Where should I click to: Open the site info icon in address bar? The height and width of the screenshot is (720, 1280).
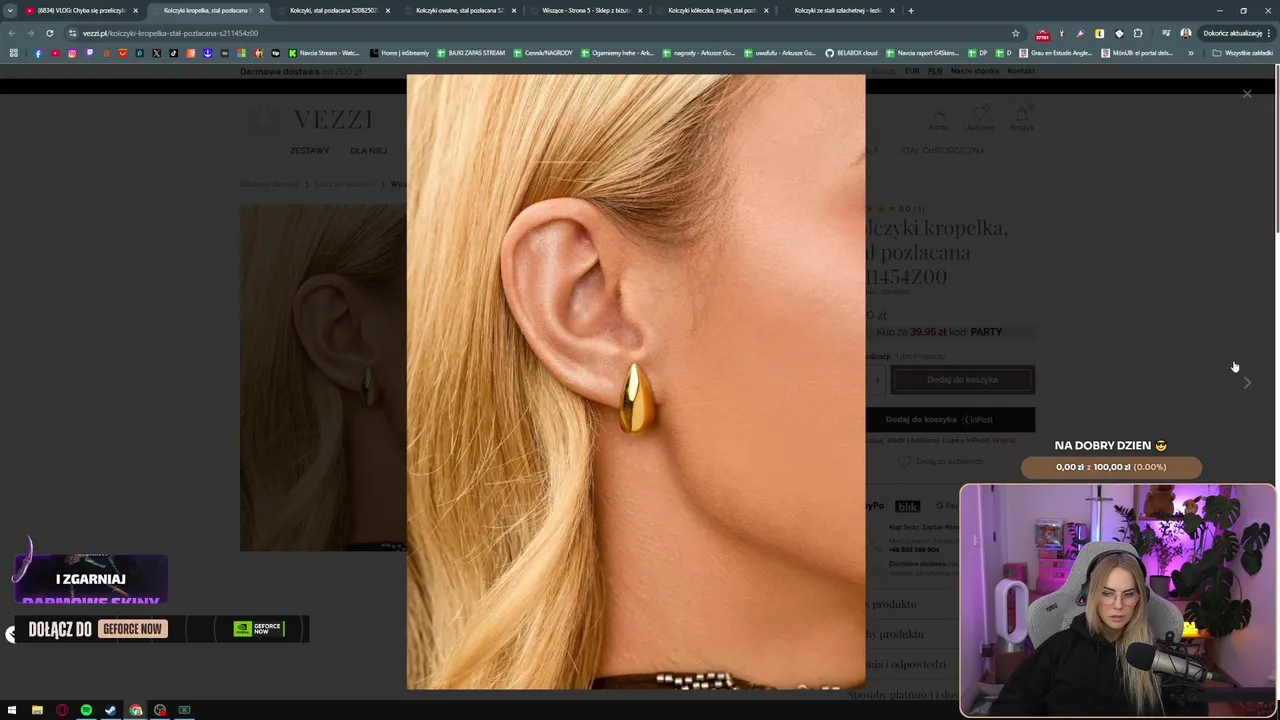pyautogui.click(x=72, y=33)
